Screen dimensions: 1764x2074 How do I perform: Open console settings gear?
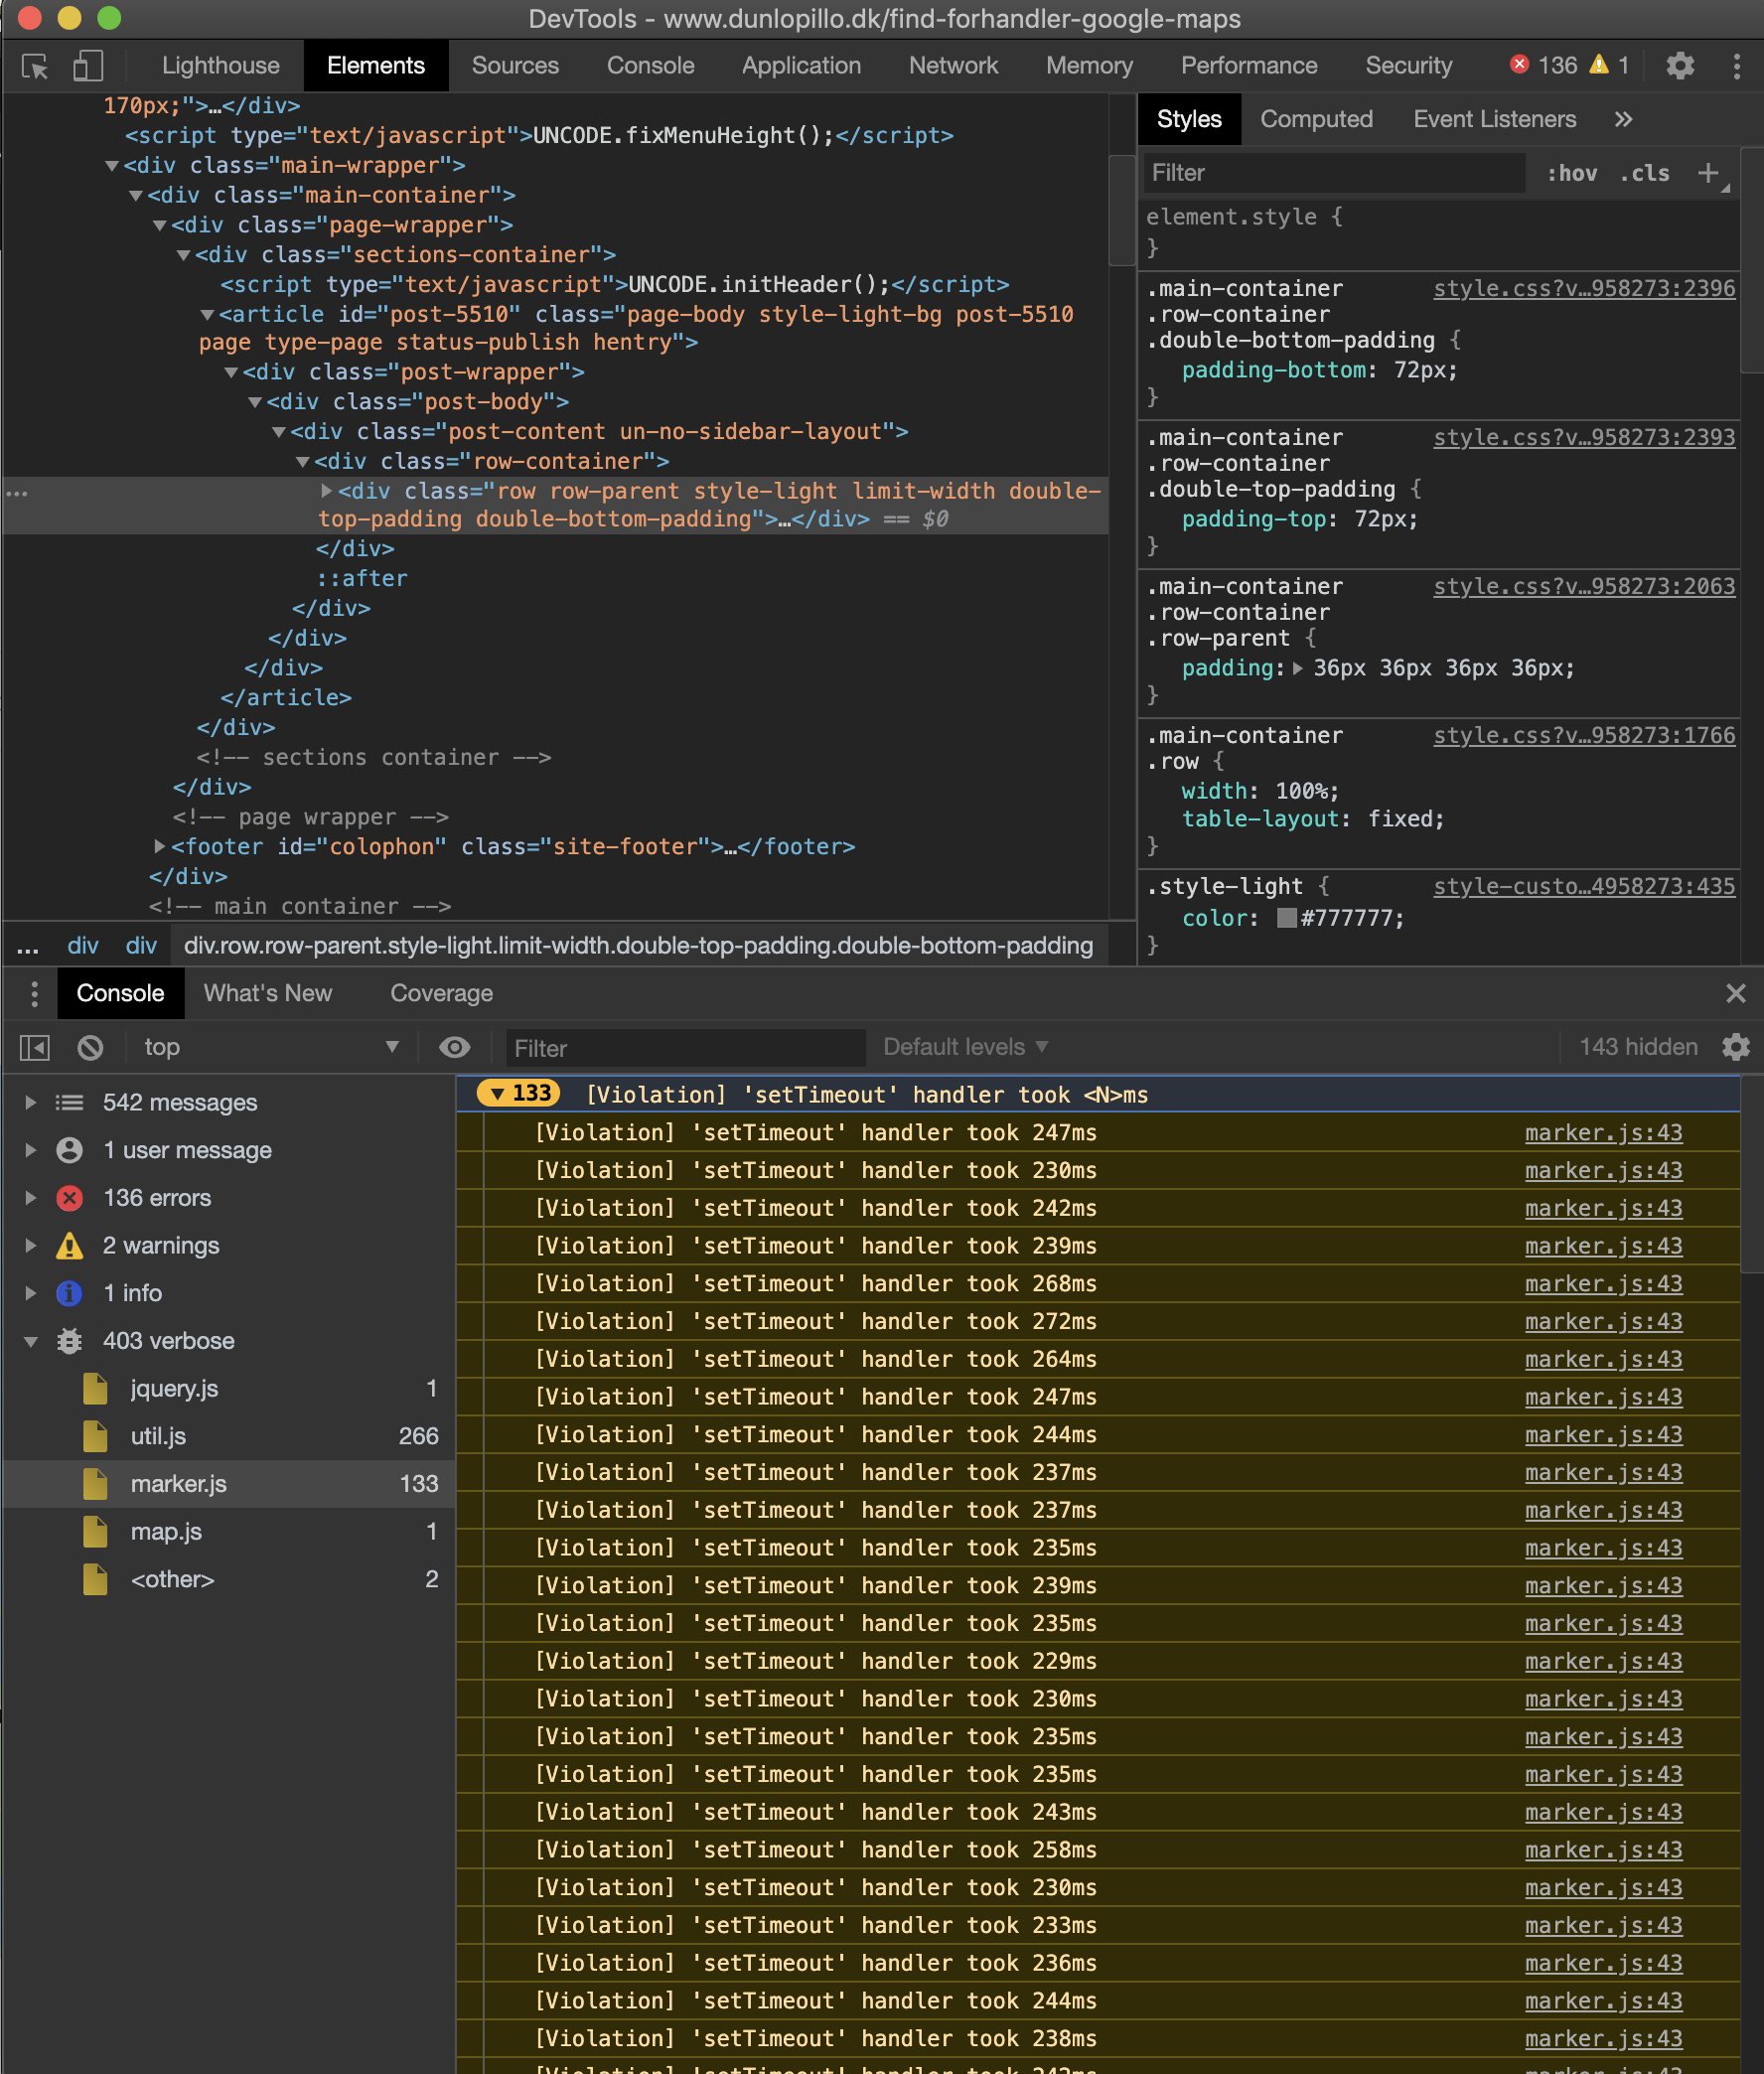pyautogui.click(x=1736, y=1047)
